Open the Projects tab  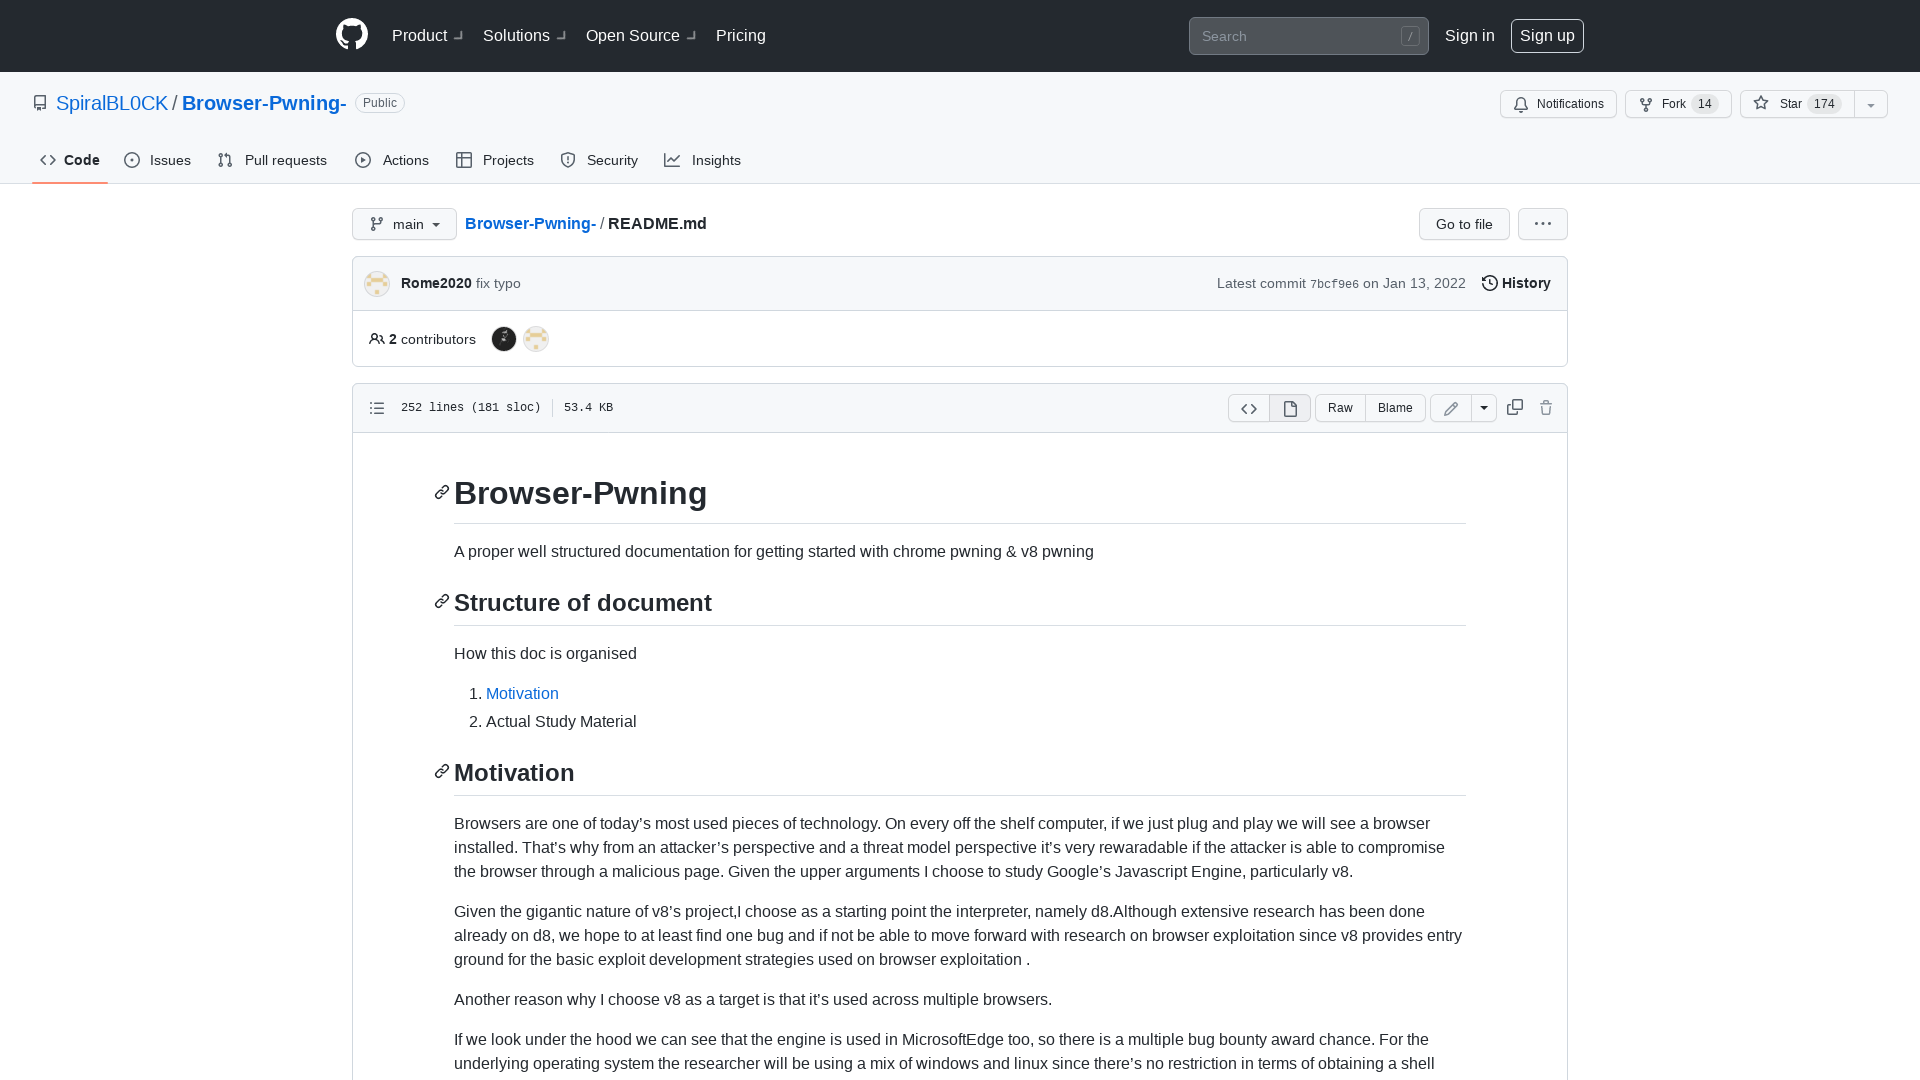pyautogui.click(x=495, y=160)
